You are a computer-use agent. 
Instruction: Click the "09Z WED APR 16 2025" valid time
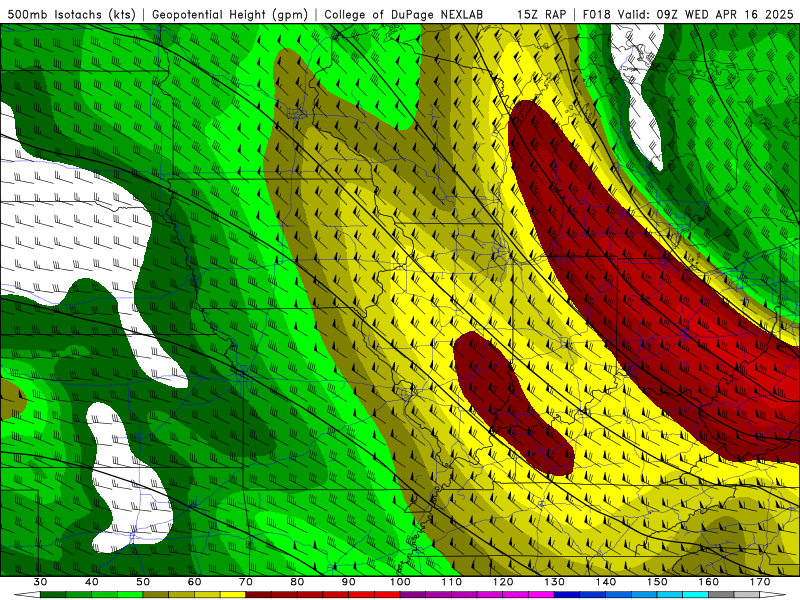724,14
